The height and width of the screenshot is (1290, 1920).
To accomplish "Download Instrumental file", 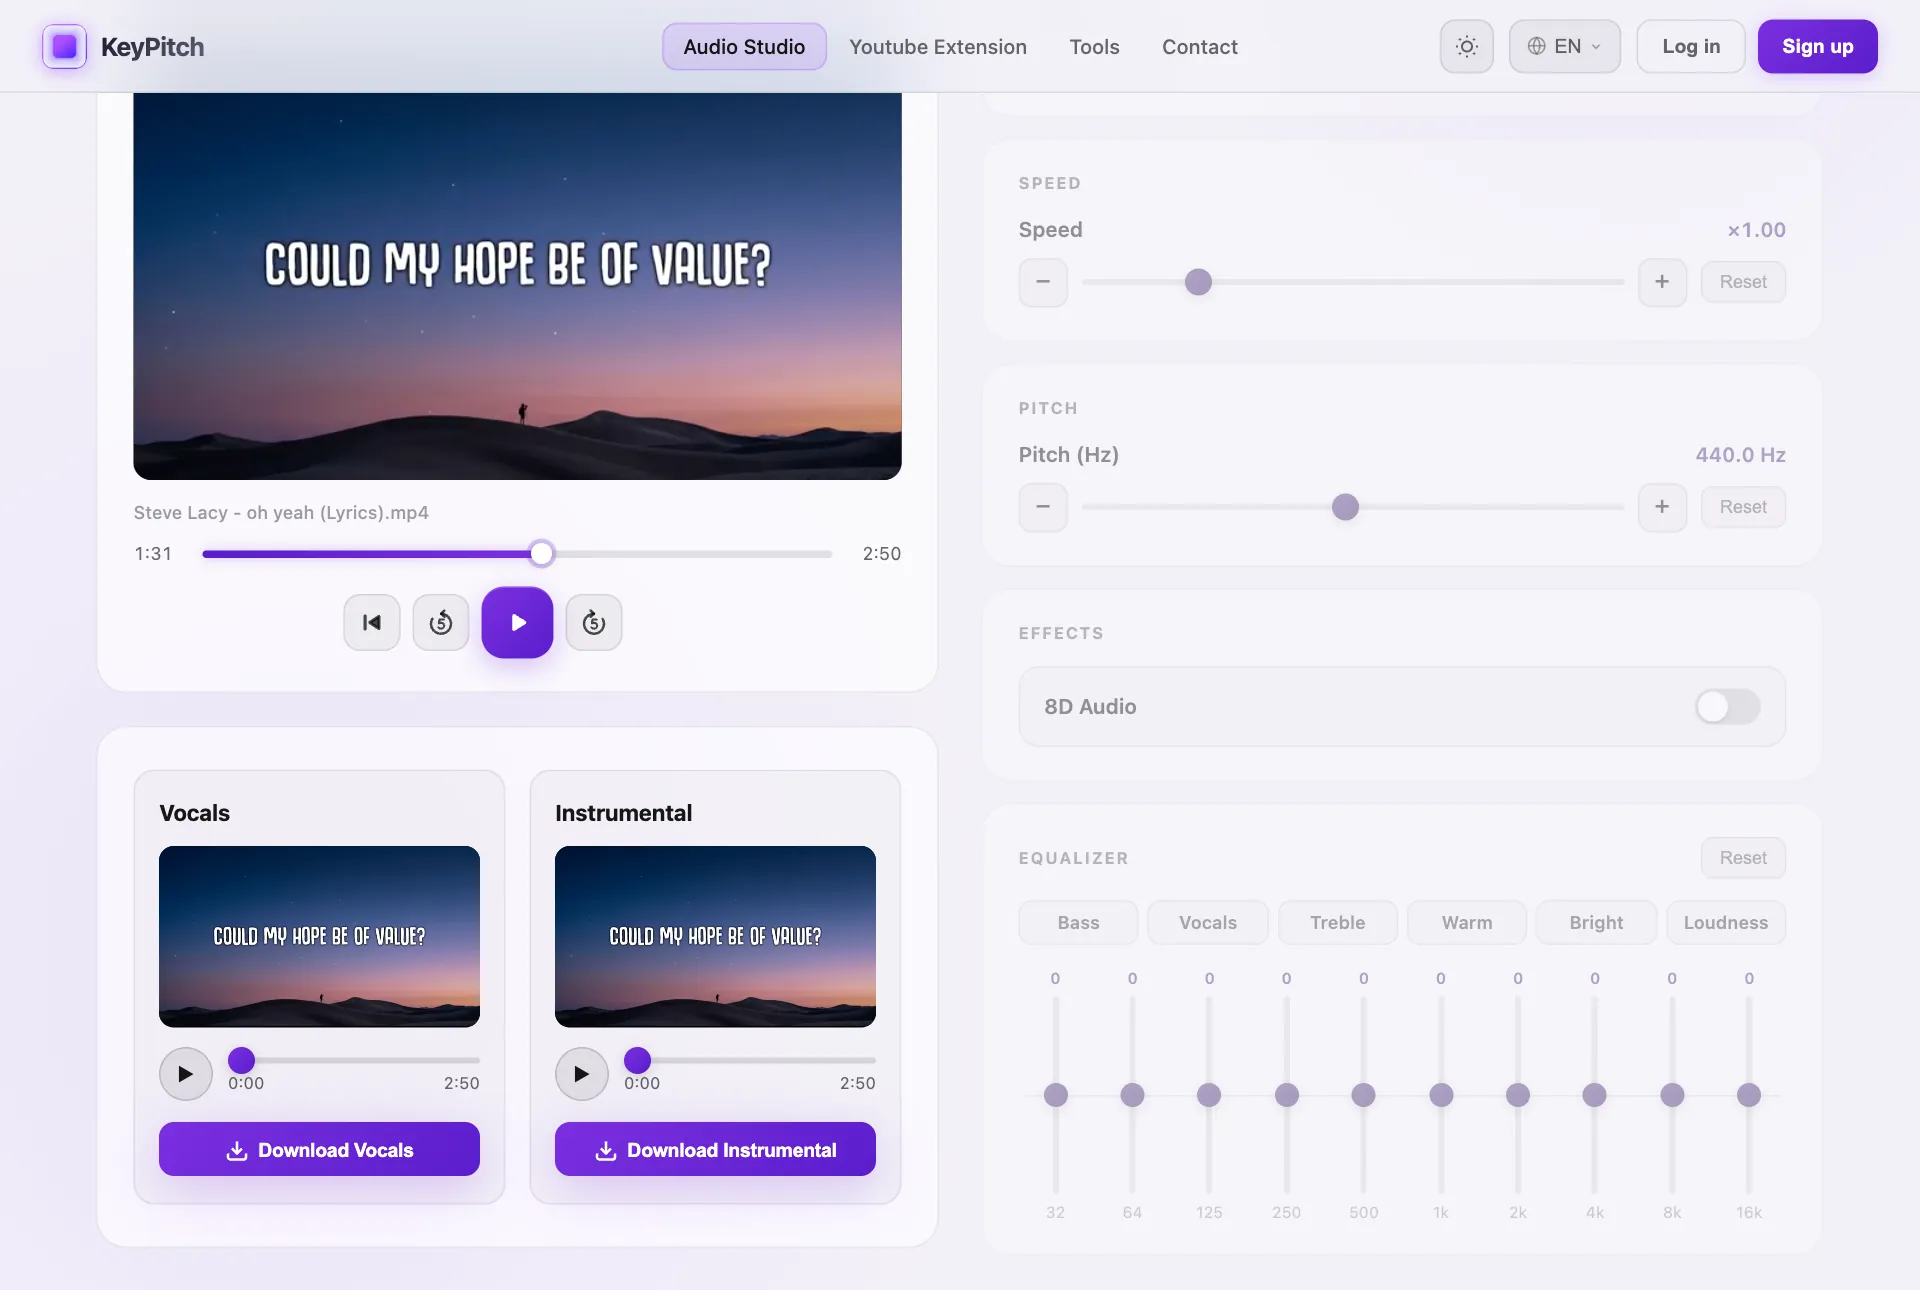I will click(715, 1149).
